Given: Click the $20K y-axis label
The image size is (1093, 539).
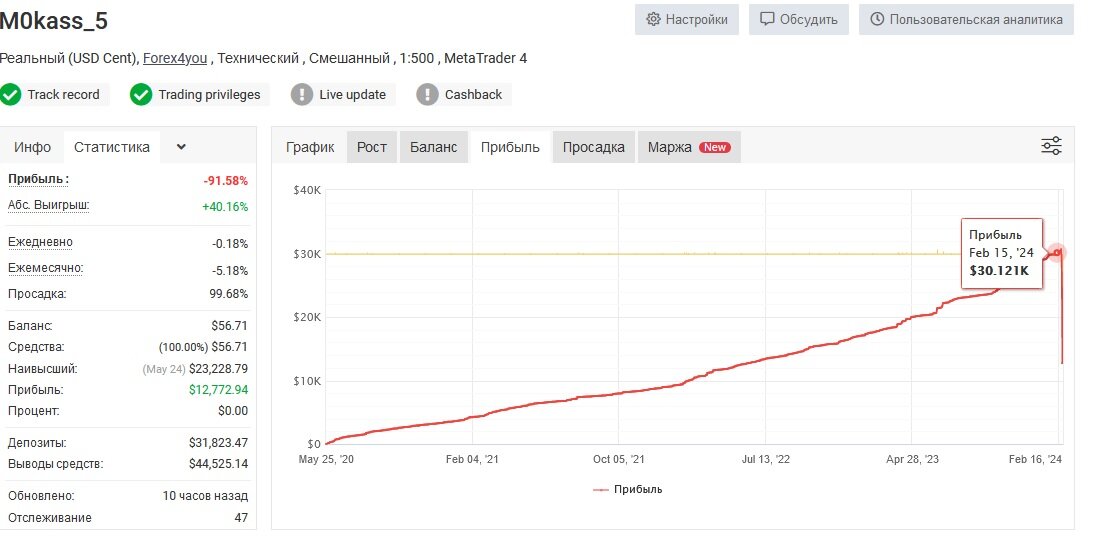Looking at the screenshot, I should (307, 317).
